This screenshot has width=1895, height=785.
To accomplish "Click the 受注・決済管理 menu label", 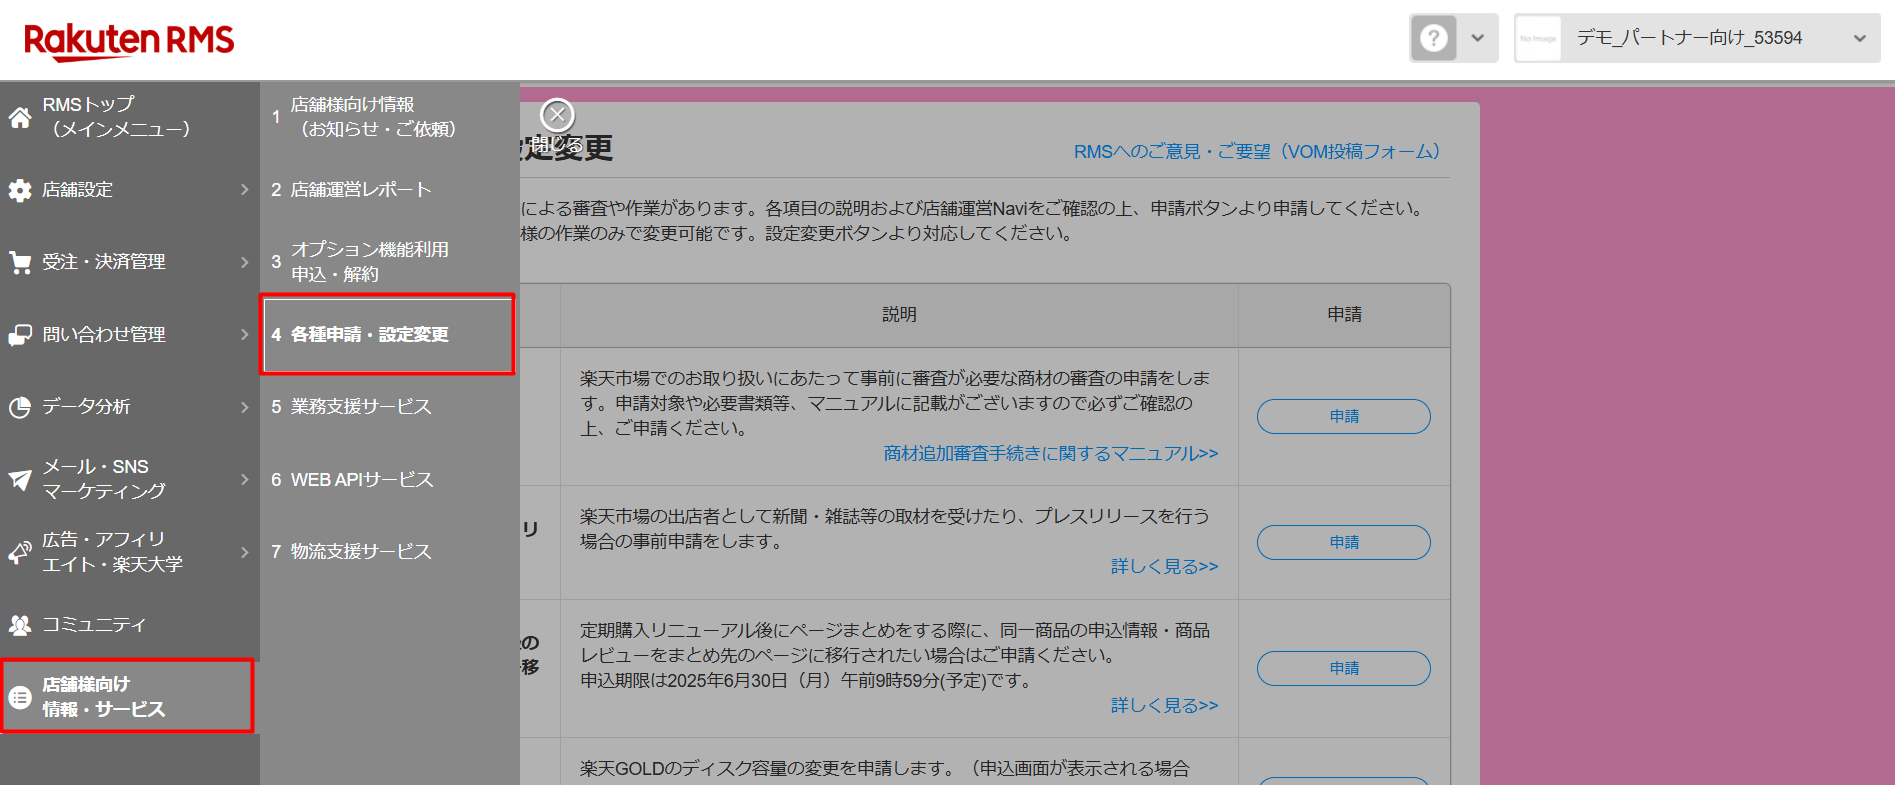I will [x=104, y=262].
